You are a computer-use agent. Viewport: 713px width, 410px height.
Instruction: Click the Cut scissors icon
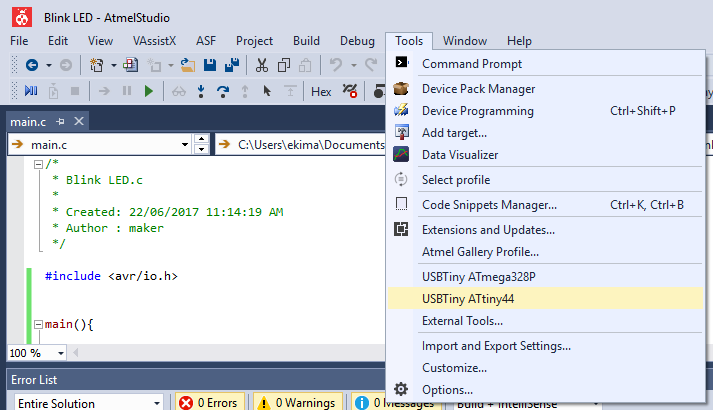point(261,65)
